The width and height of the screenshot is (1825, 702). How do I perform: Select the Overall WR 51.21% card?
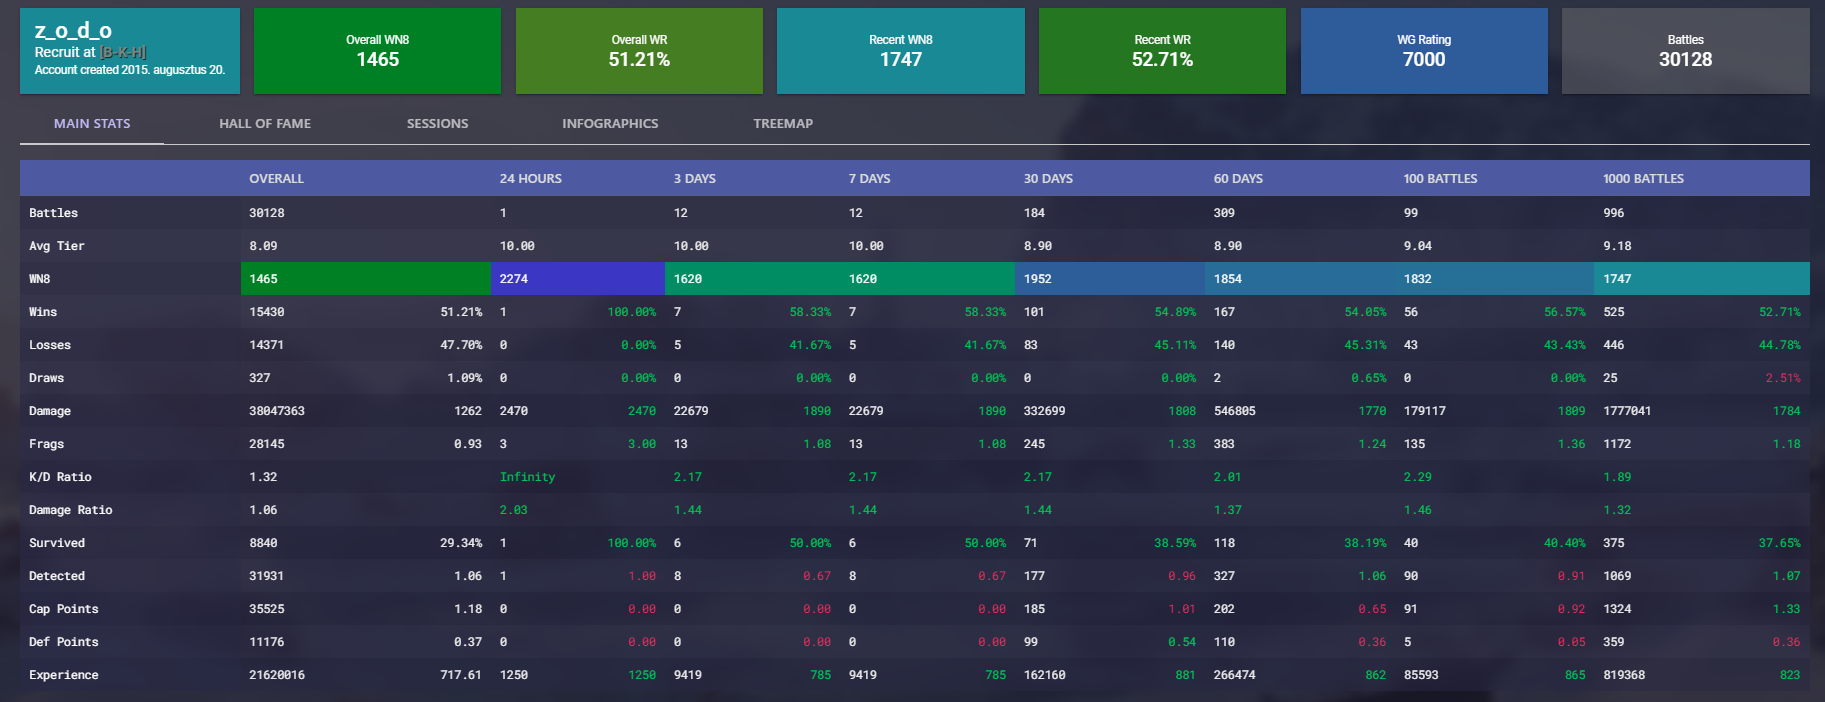click(x=639, y=51)
